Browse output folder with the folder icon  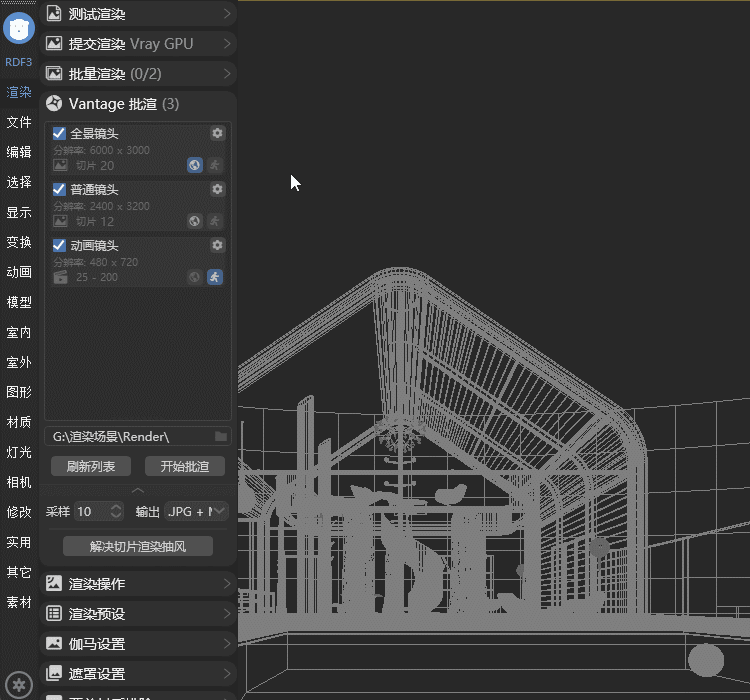tap(221, 437)
